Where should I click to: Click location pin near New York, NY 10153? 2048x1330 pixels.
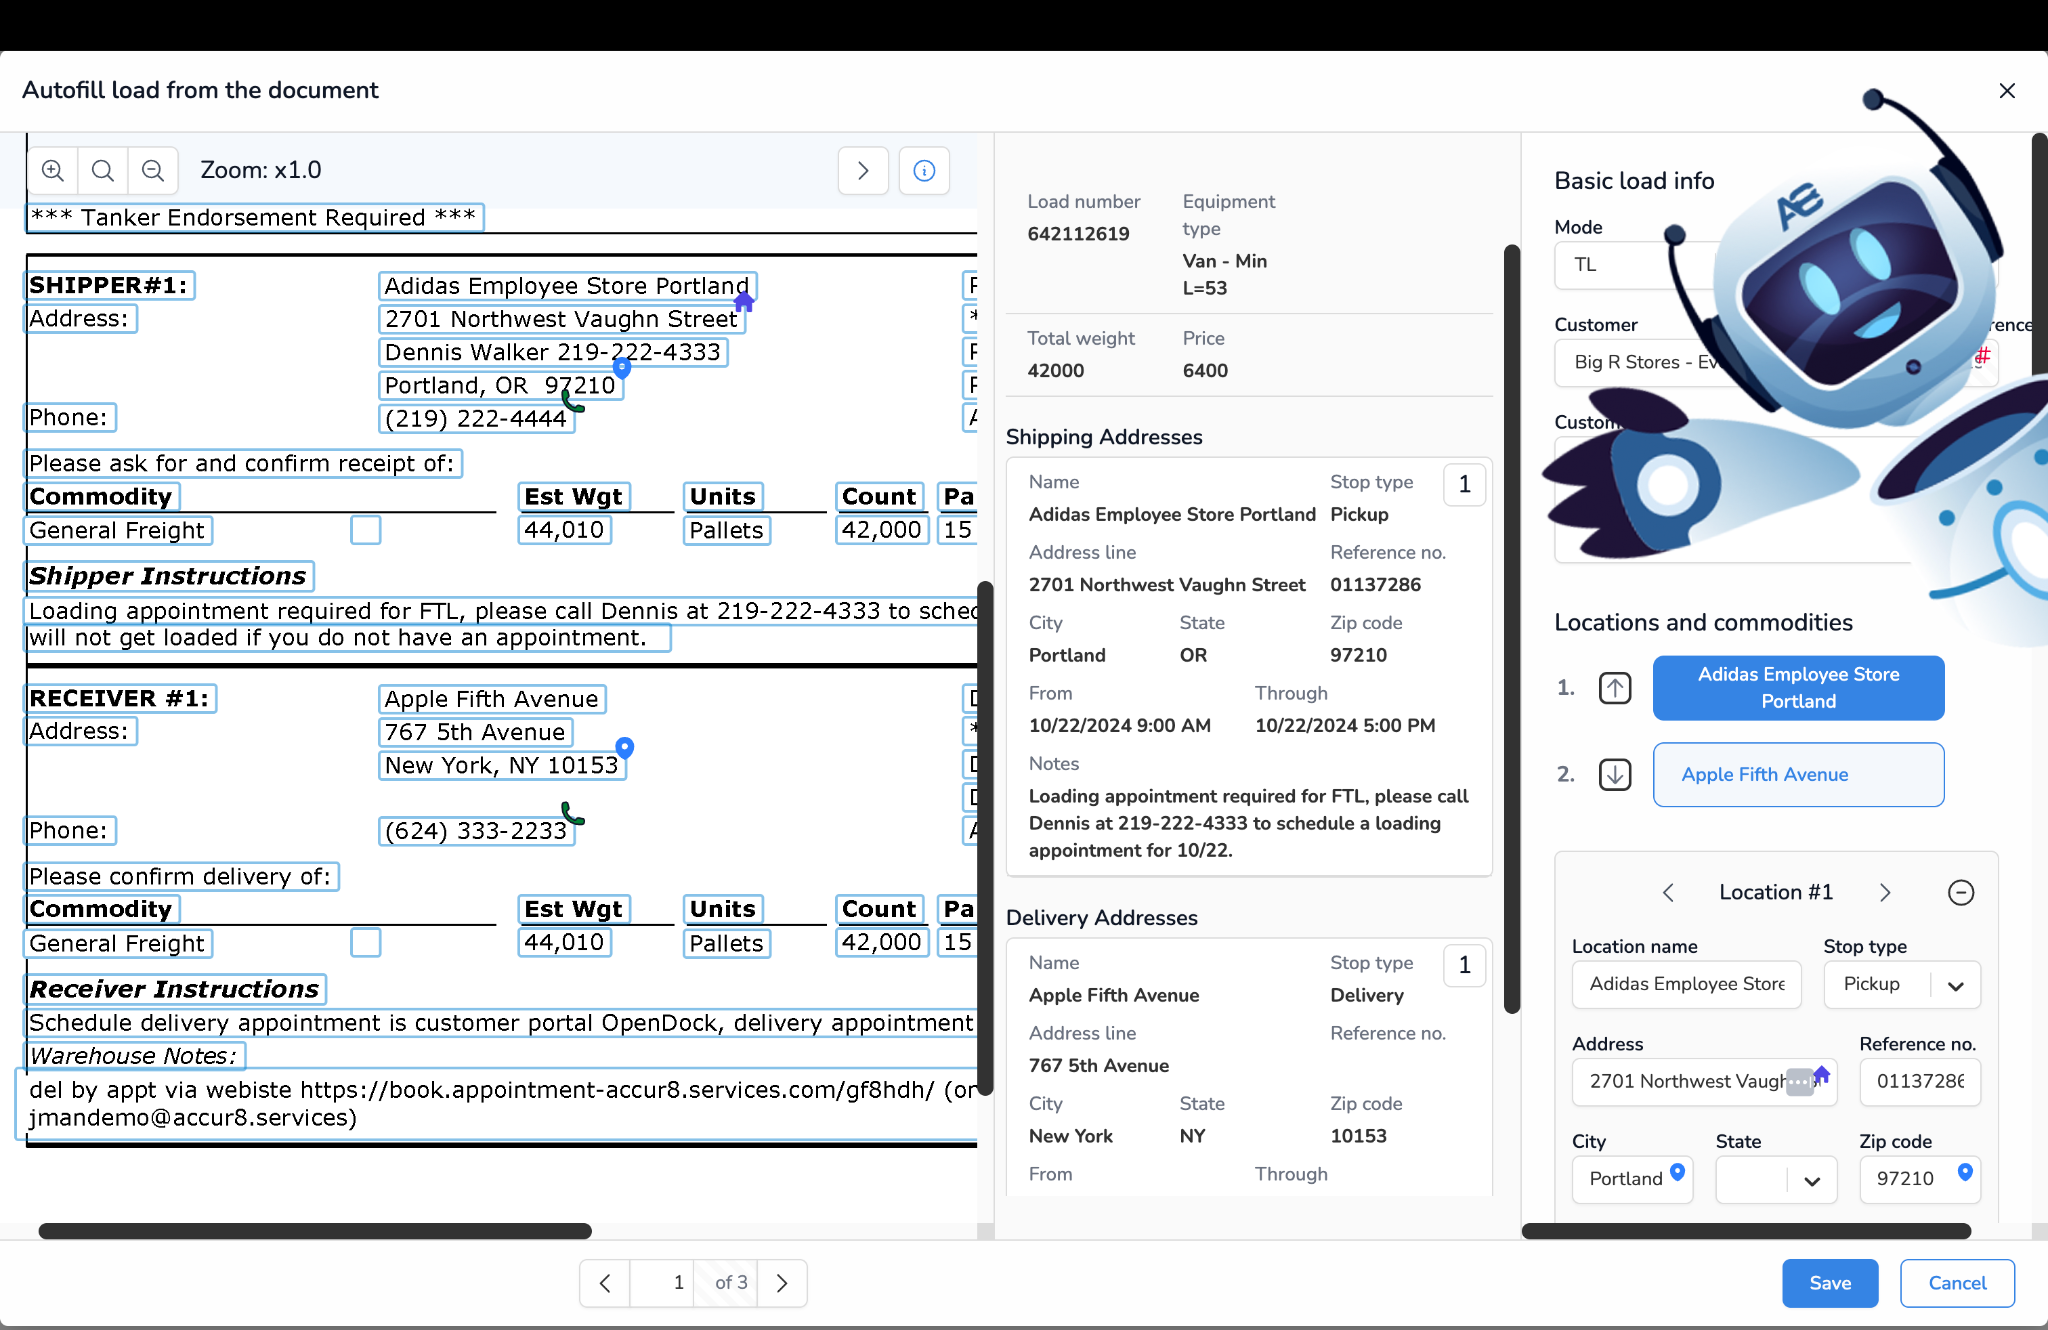625,748
